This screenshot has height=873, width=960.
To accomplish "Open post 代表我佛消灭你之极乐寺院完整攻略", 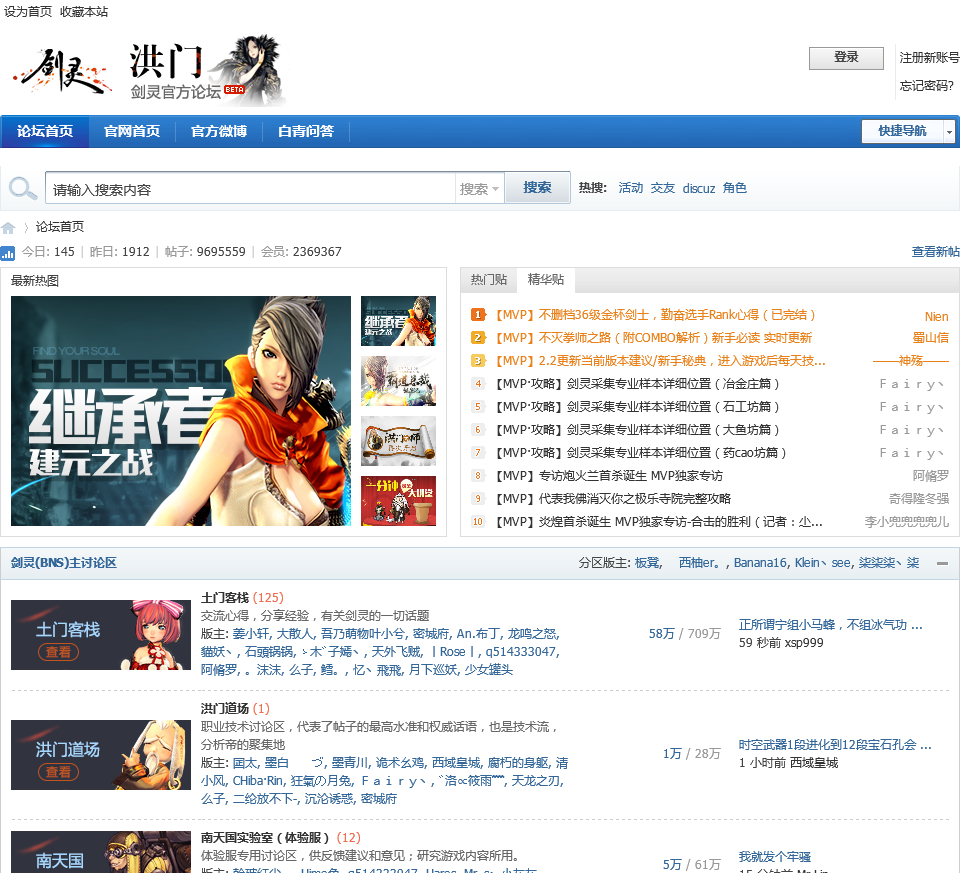I will [x=612, y=498].
